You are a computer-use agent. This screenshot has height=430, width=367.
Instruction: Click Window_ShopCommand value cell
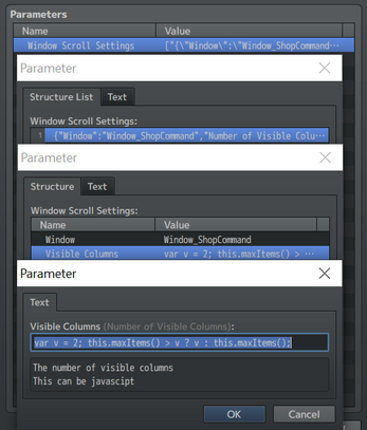(x=207, y=239)
